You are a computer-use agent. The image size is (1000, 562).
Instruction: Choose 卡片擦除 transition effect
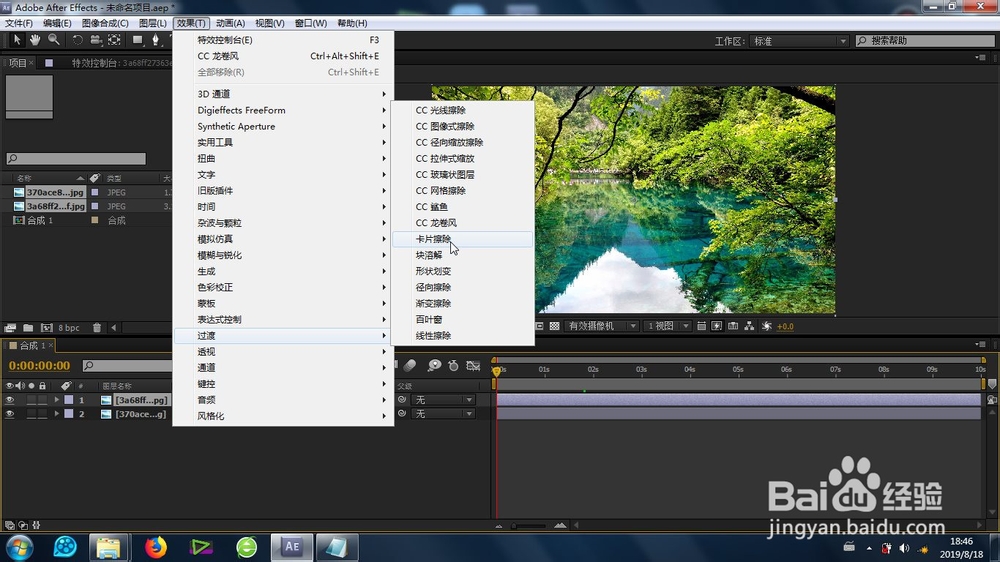pos(462,239)
